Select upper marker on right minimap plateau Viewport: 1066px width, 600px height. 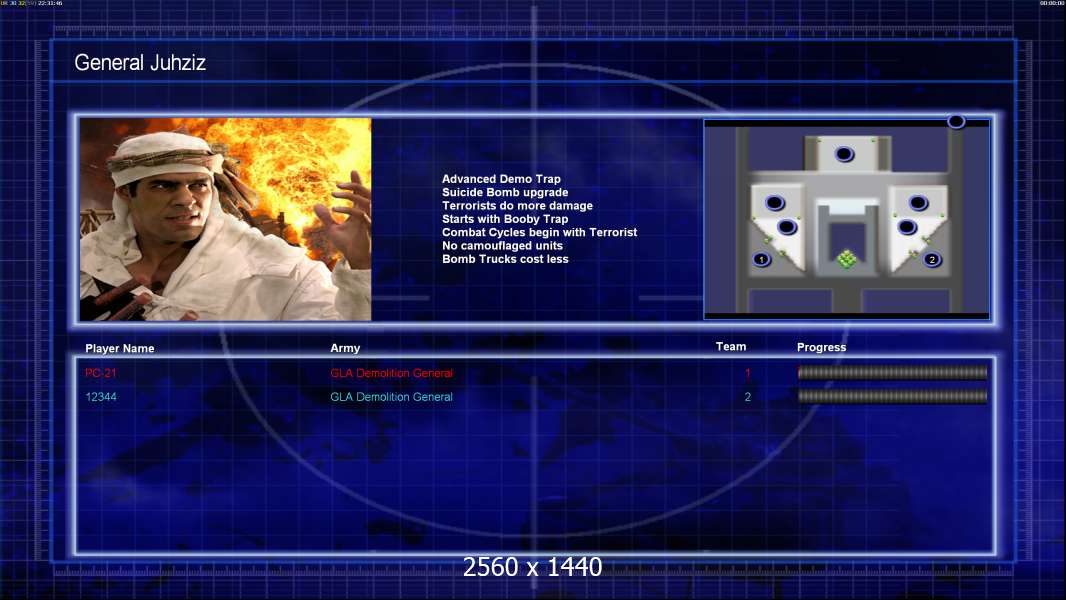[918, 202]
